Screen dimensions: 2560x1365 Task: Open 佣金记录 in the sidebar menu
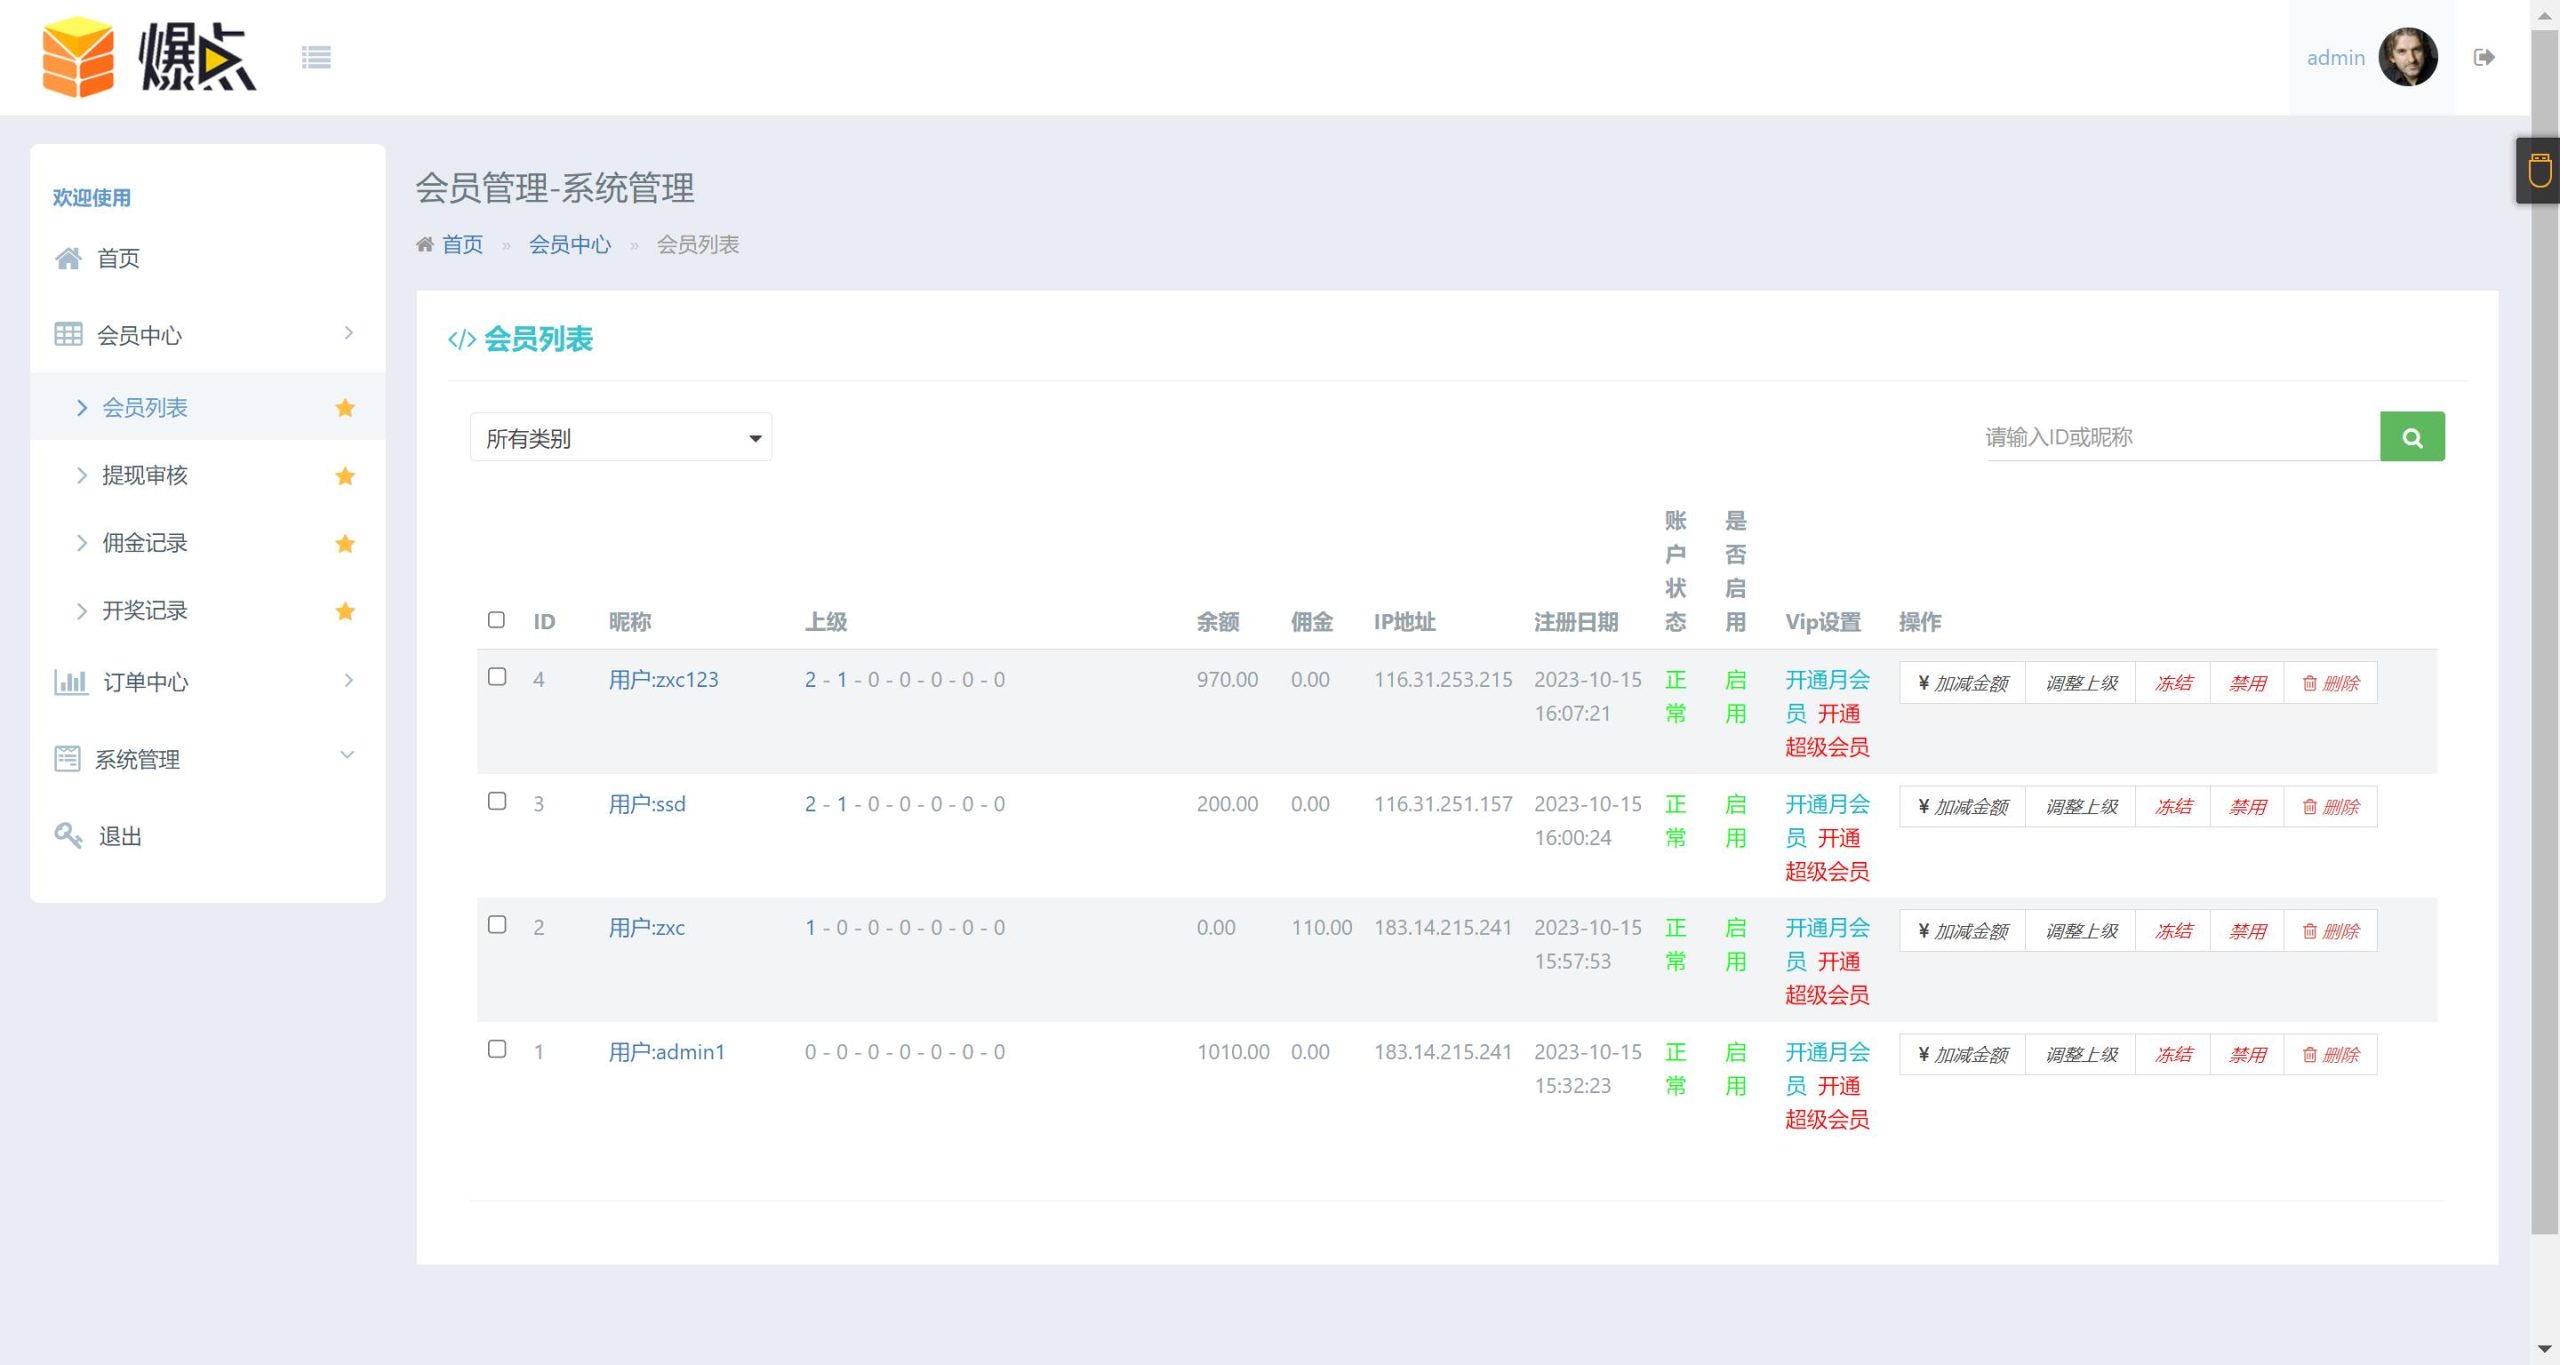click(146, 542)
